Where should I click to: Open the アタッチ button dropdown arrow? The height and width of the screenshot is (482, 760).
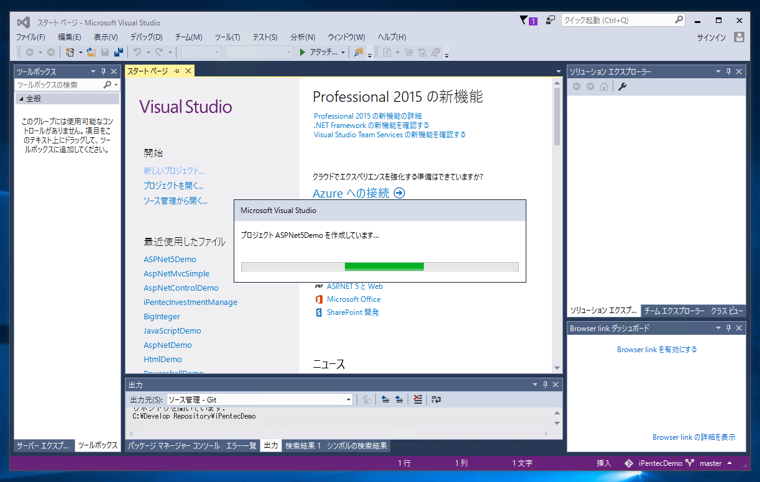pos(343,52)
